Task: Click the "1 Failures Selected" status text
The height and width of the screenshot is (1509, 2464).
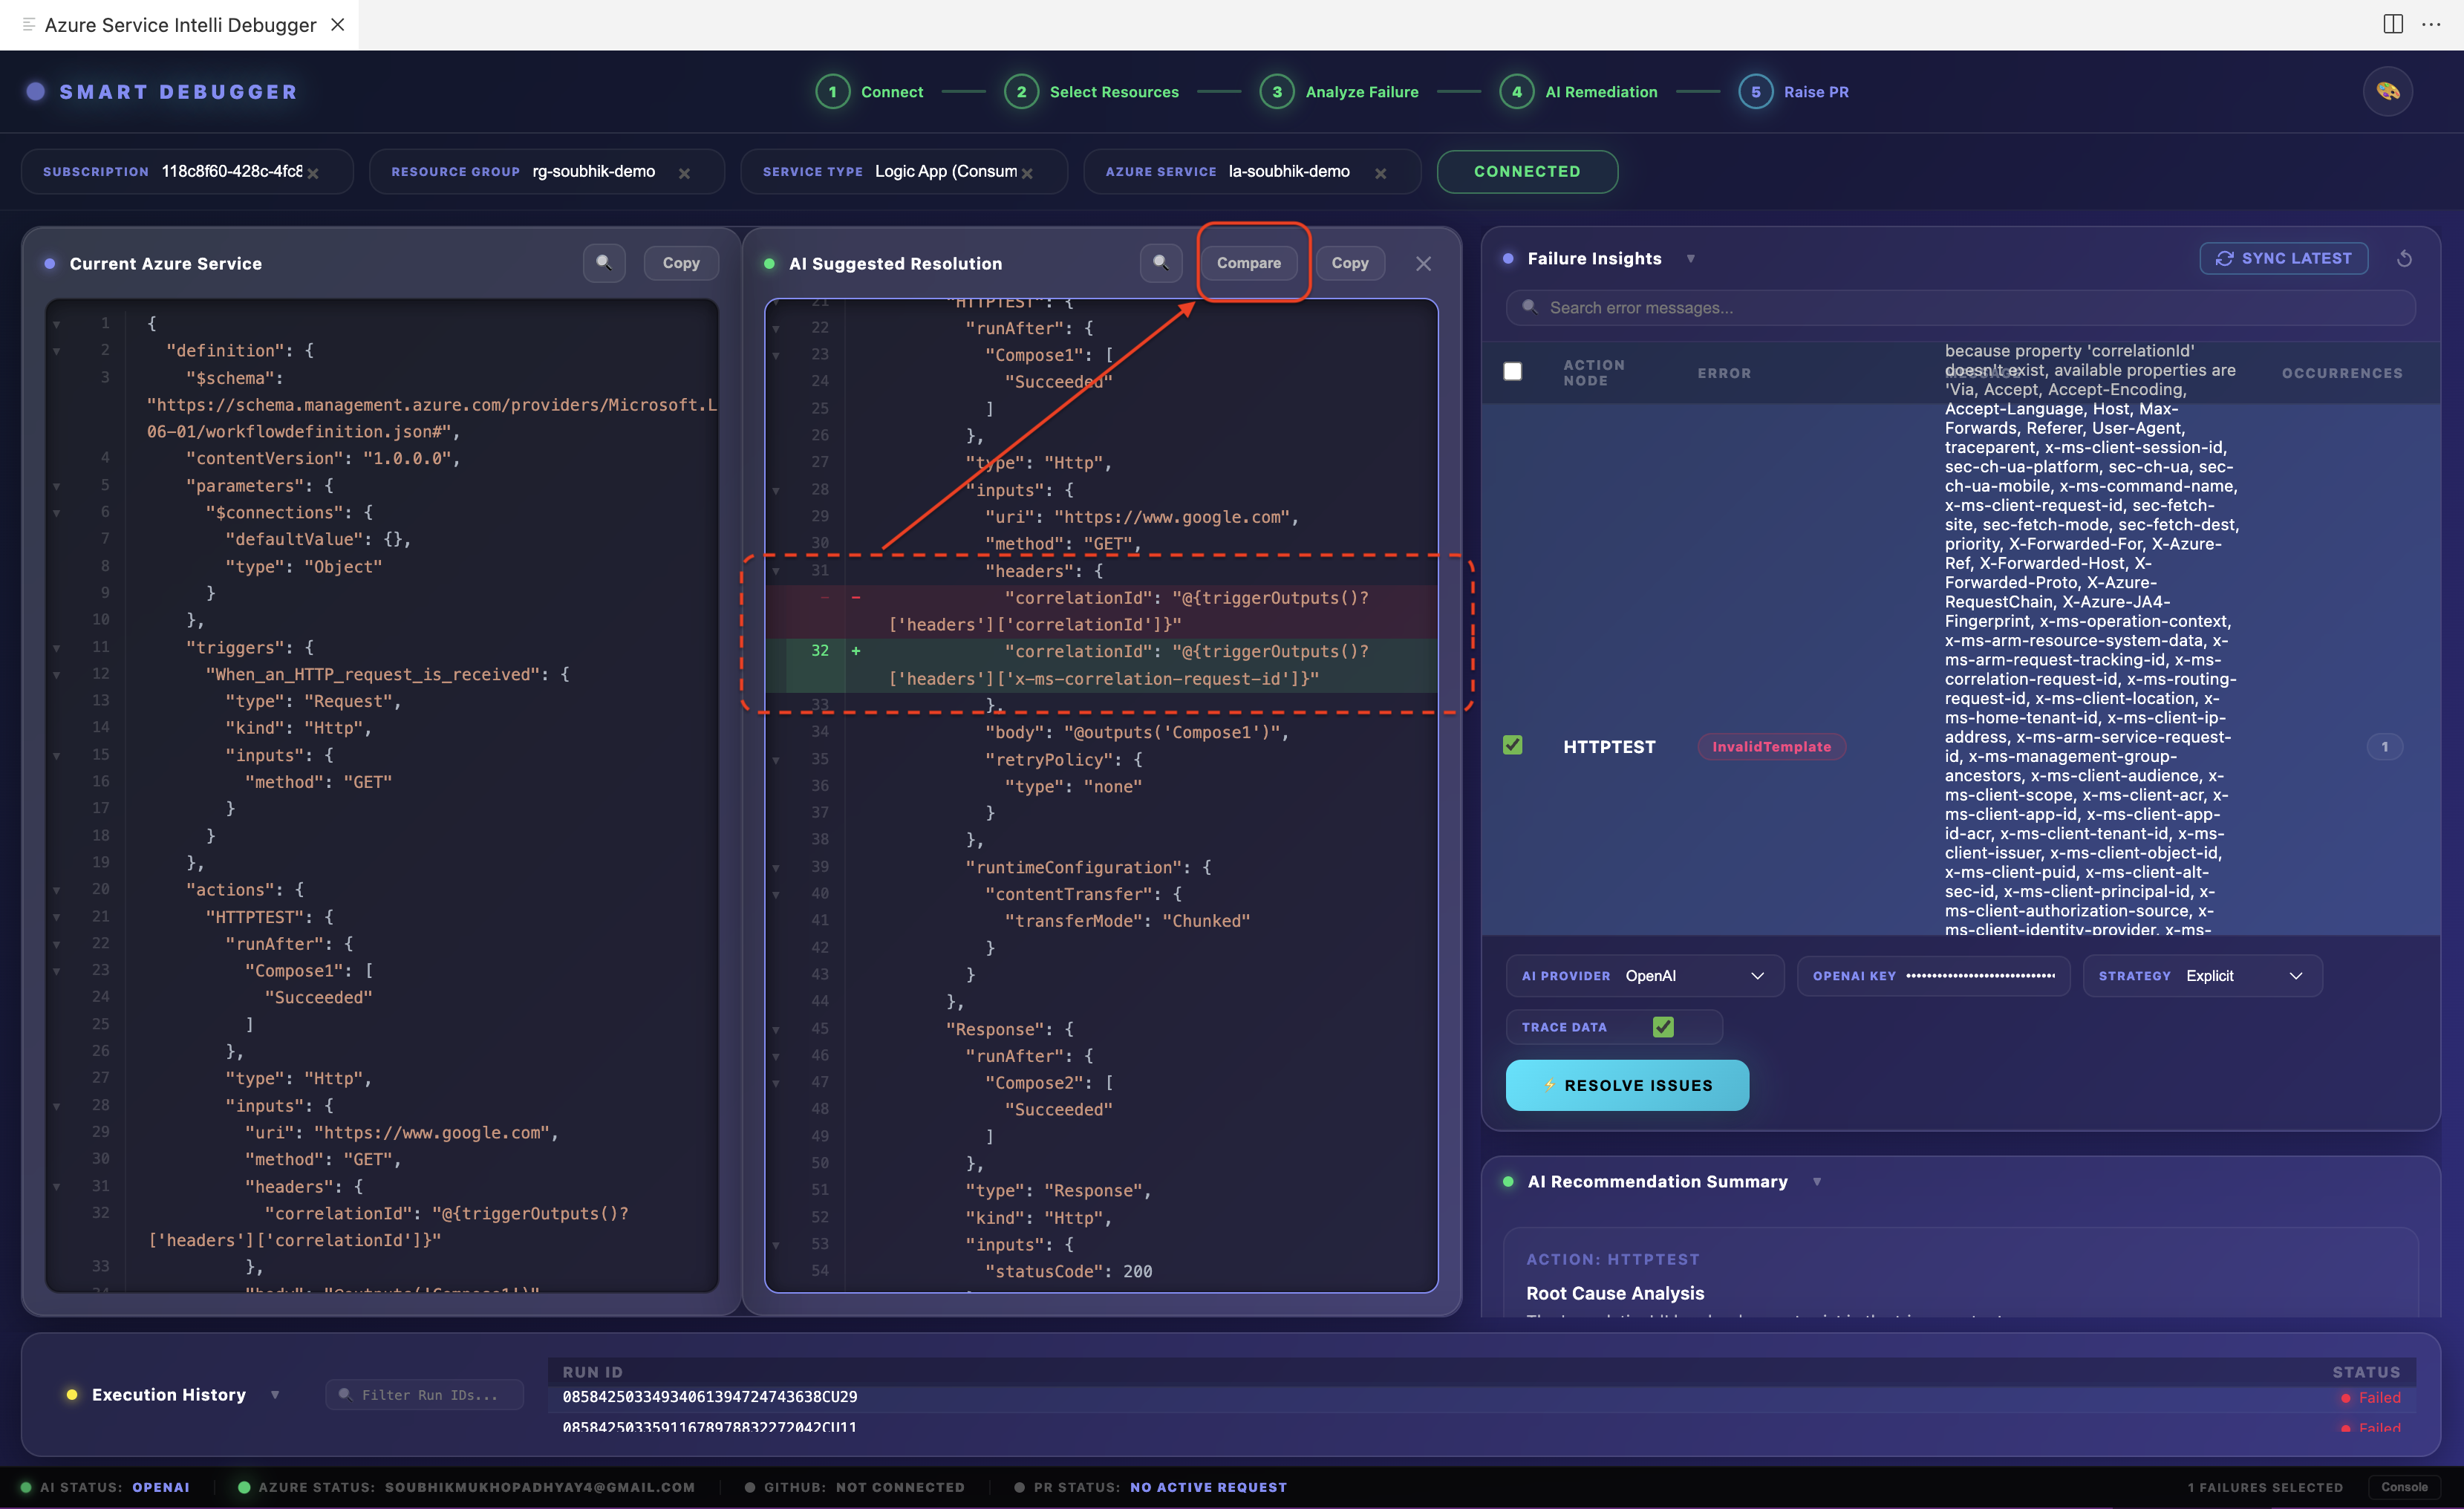Action: pos(2264,1487)
